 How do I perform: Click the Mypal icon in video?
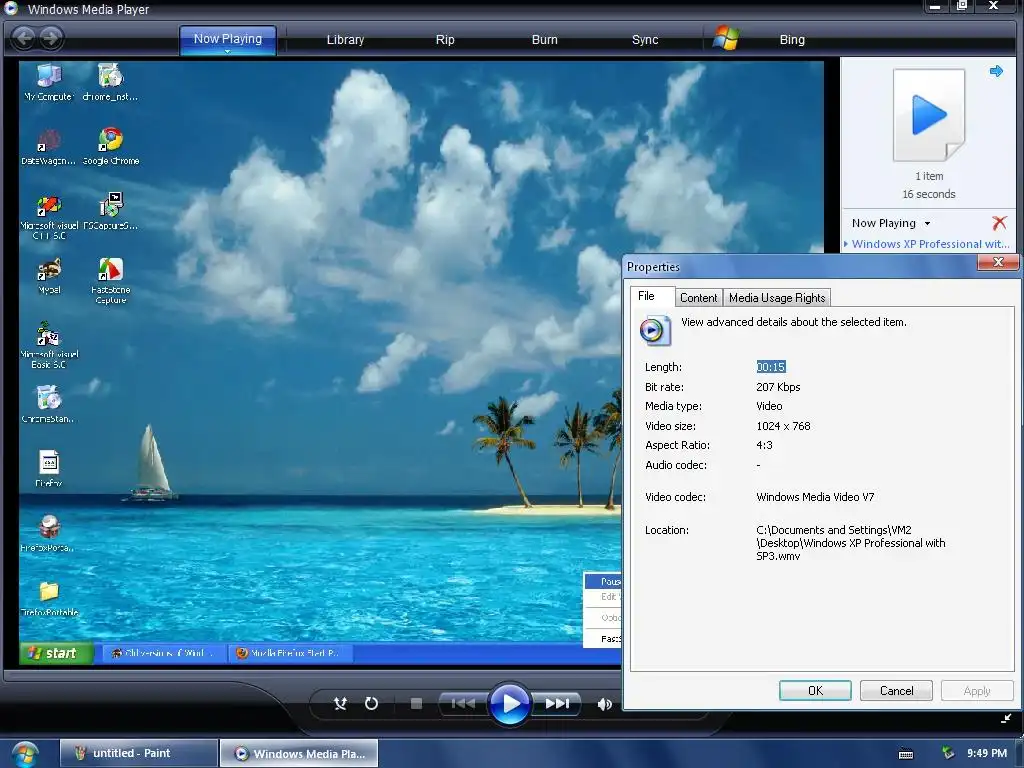click(49, 276)
